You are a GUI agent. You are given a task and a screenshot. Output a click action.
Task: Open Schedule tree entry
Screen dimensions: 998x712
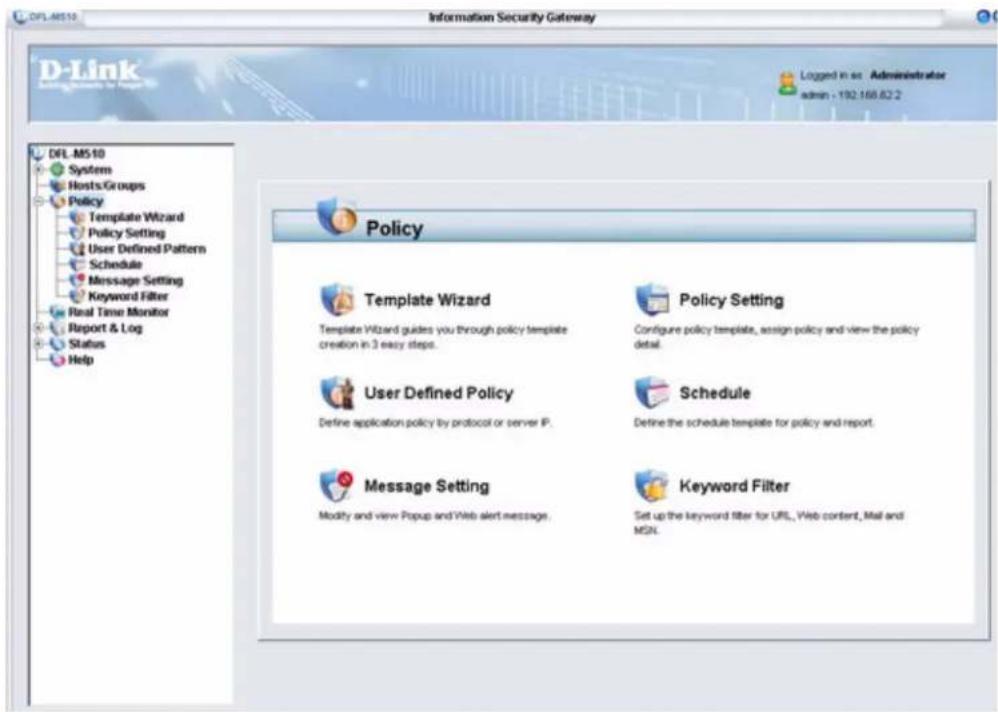[x=115, y=265]
